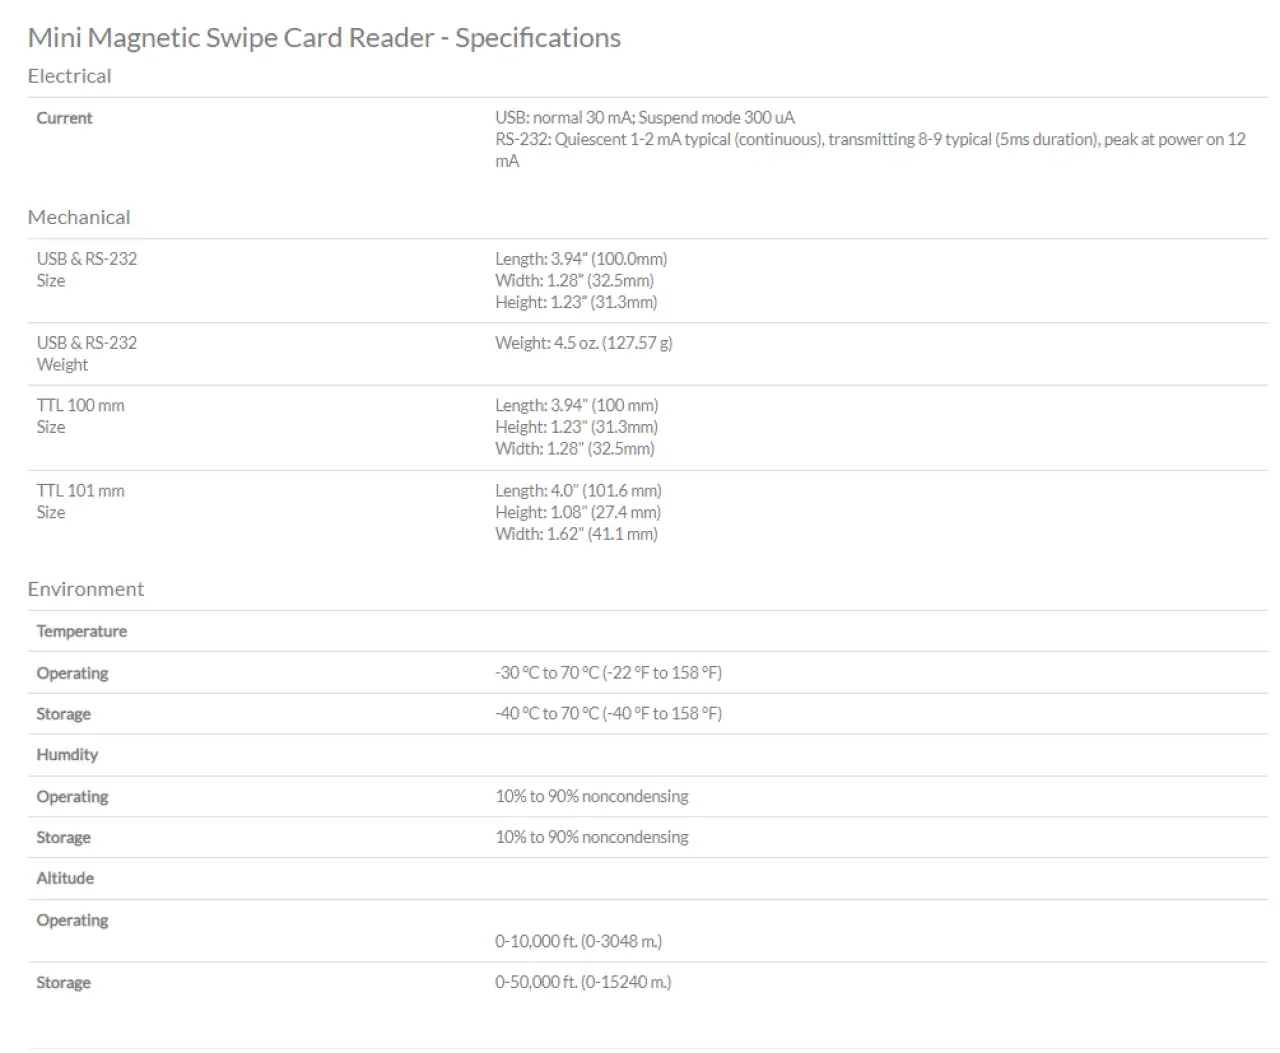The image size is (1280, 1053).
Task: Select the Electrical section heading
Action: (x=69, y=76)
